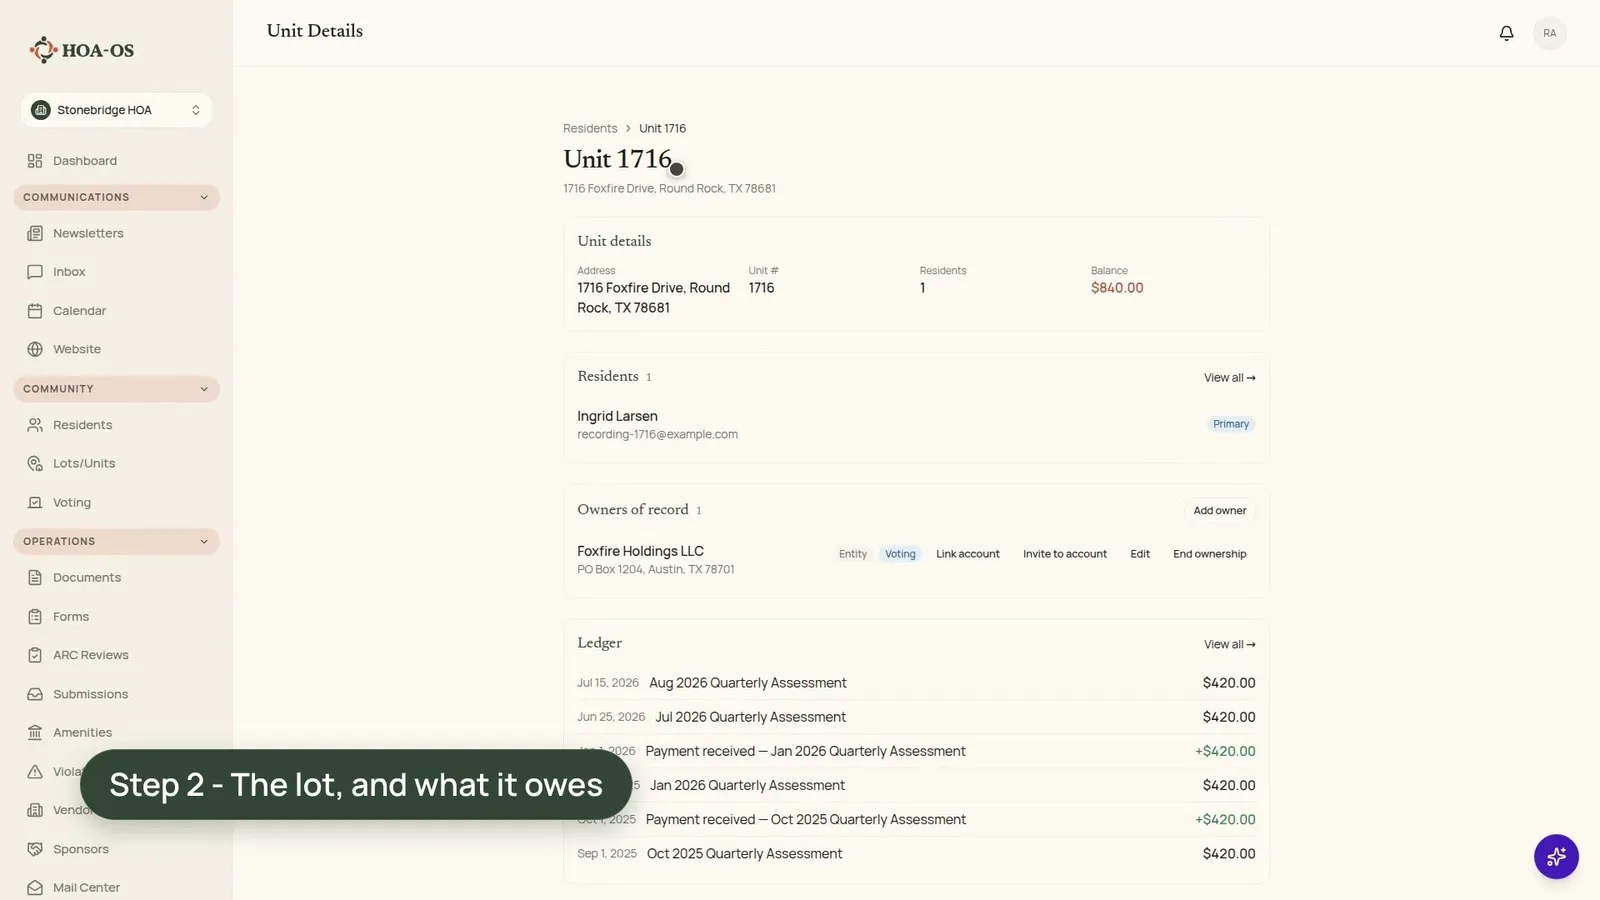The width and height of the screenshot is (1600, 900).
Task: Click Add owner button
Action: pyautogui.click(x=1219, y=511)
